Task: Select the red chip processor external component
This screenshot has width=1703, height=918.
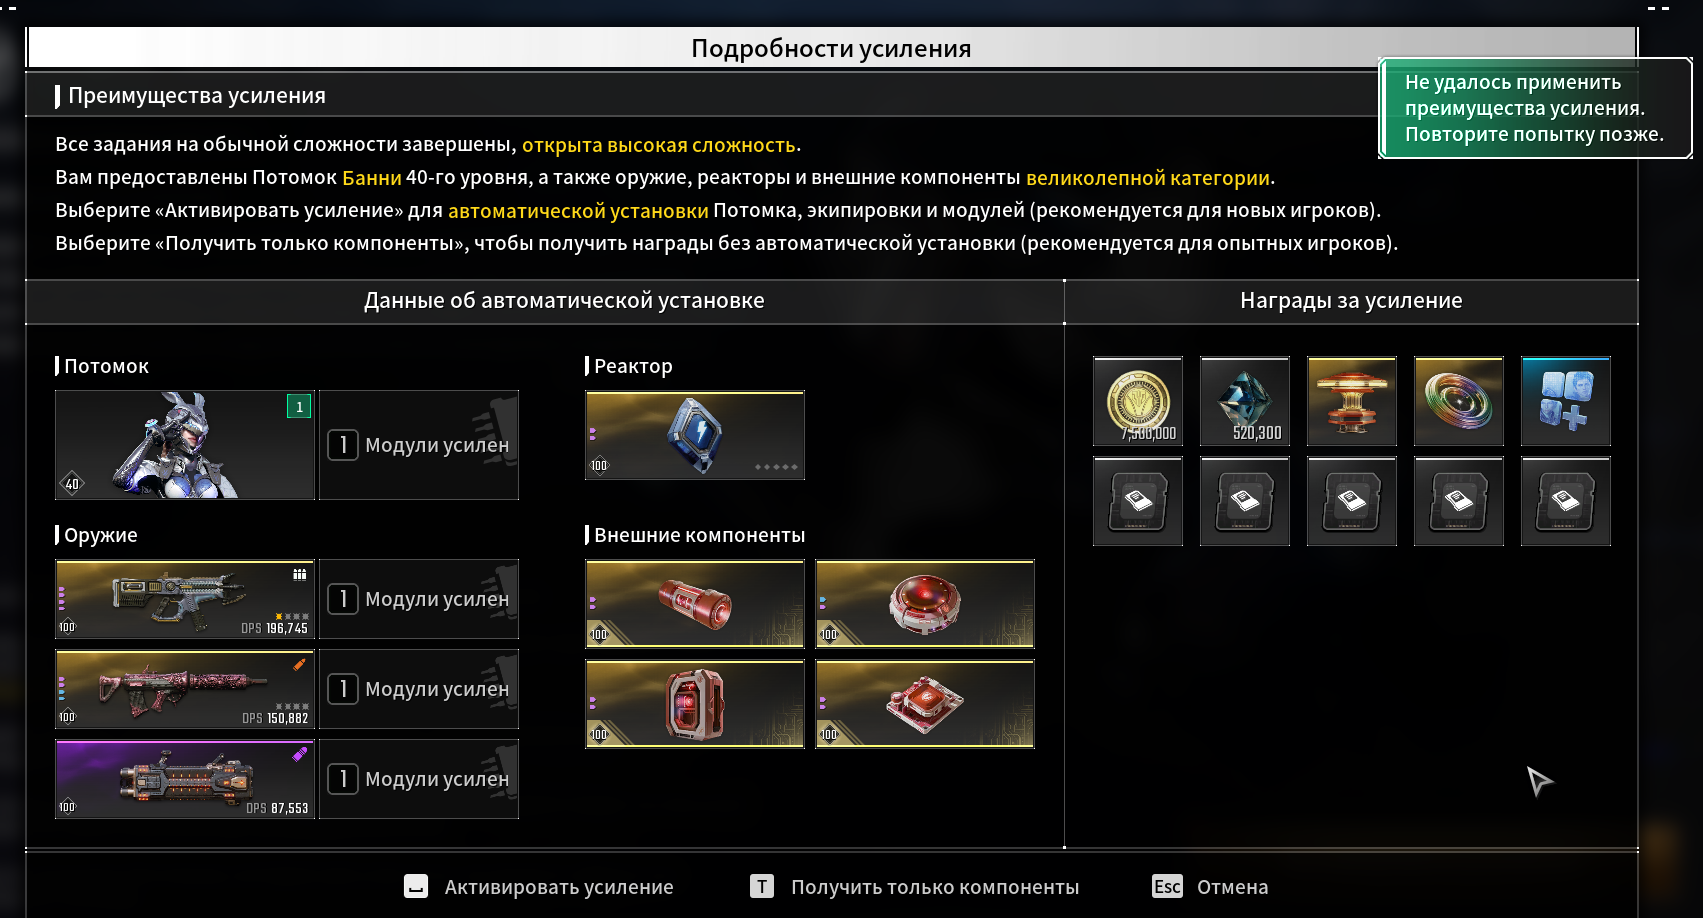Action: point(925,704)
